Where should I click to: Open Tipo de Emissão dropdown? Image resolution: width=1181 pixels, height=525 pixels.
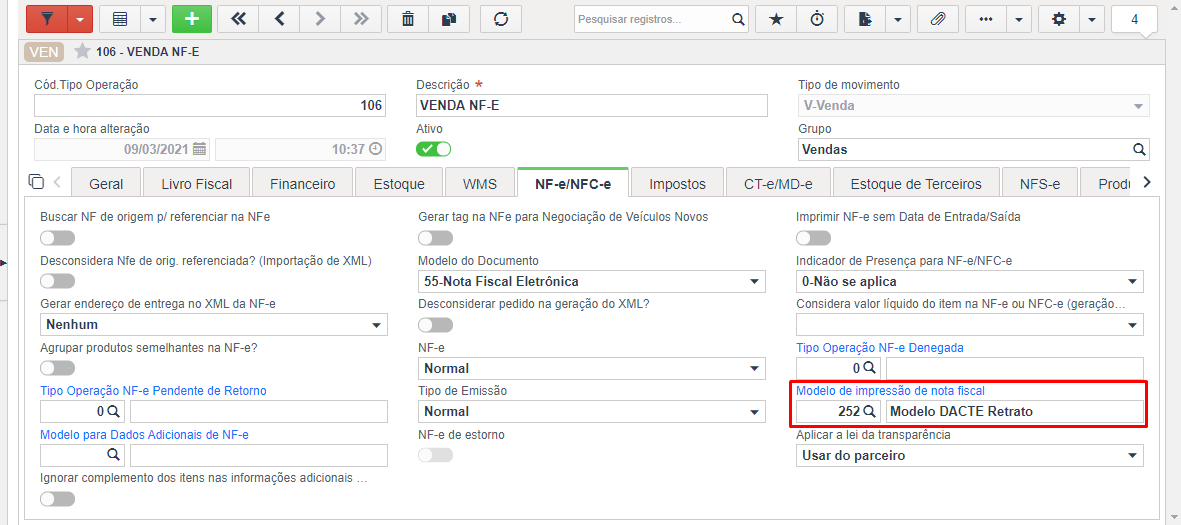tap(591, 412)
